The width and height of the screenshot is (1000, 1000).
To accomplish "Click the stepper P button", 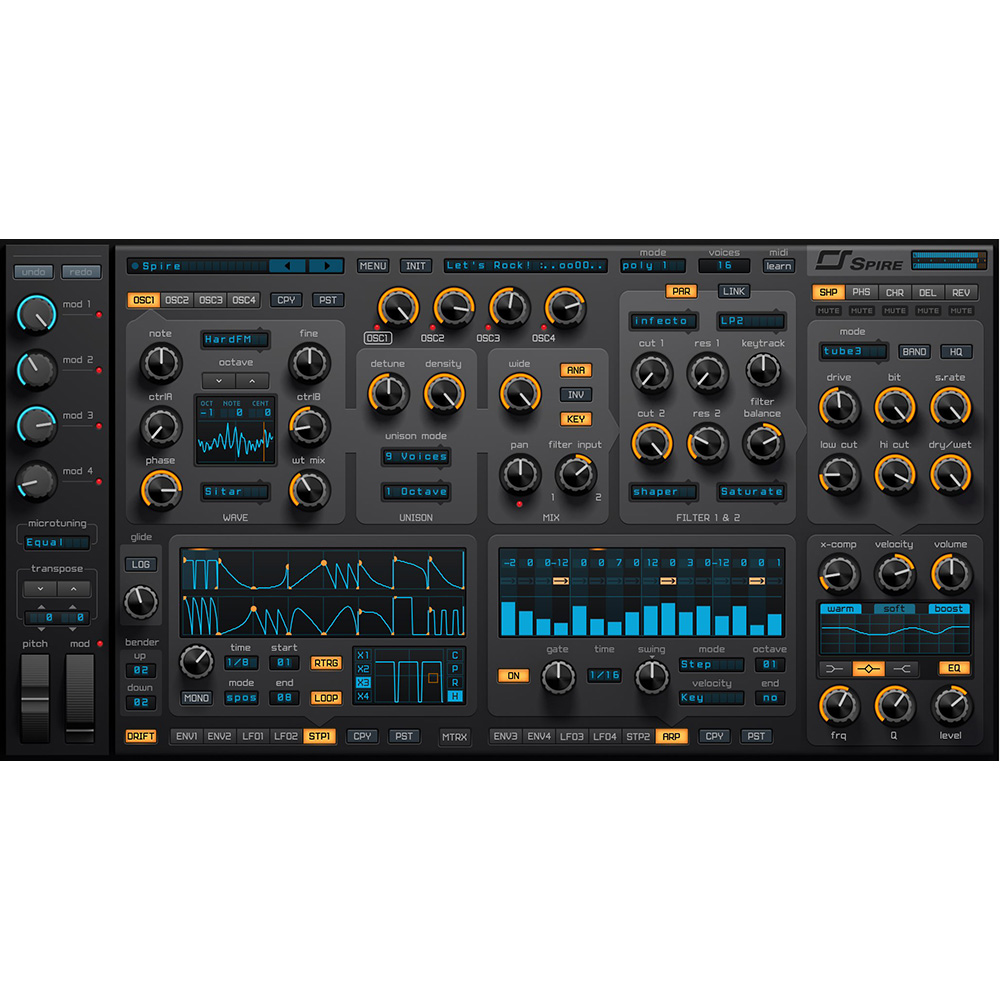I will [x=455, y=668].
